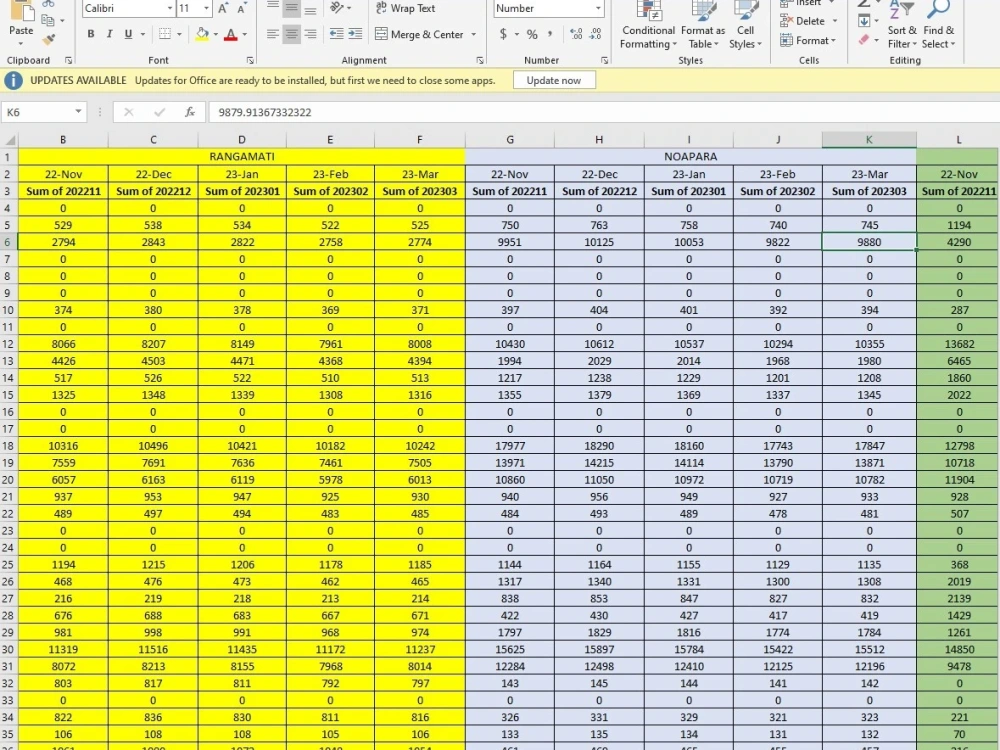Viewport: 1000px width, 750px height.
Task: Open Find & Select menu
Action: pos(938,26)
